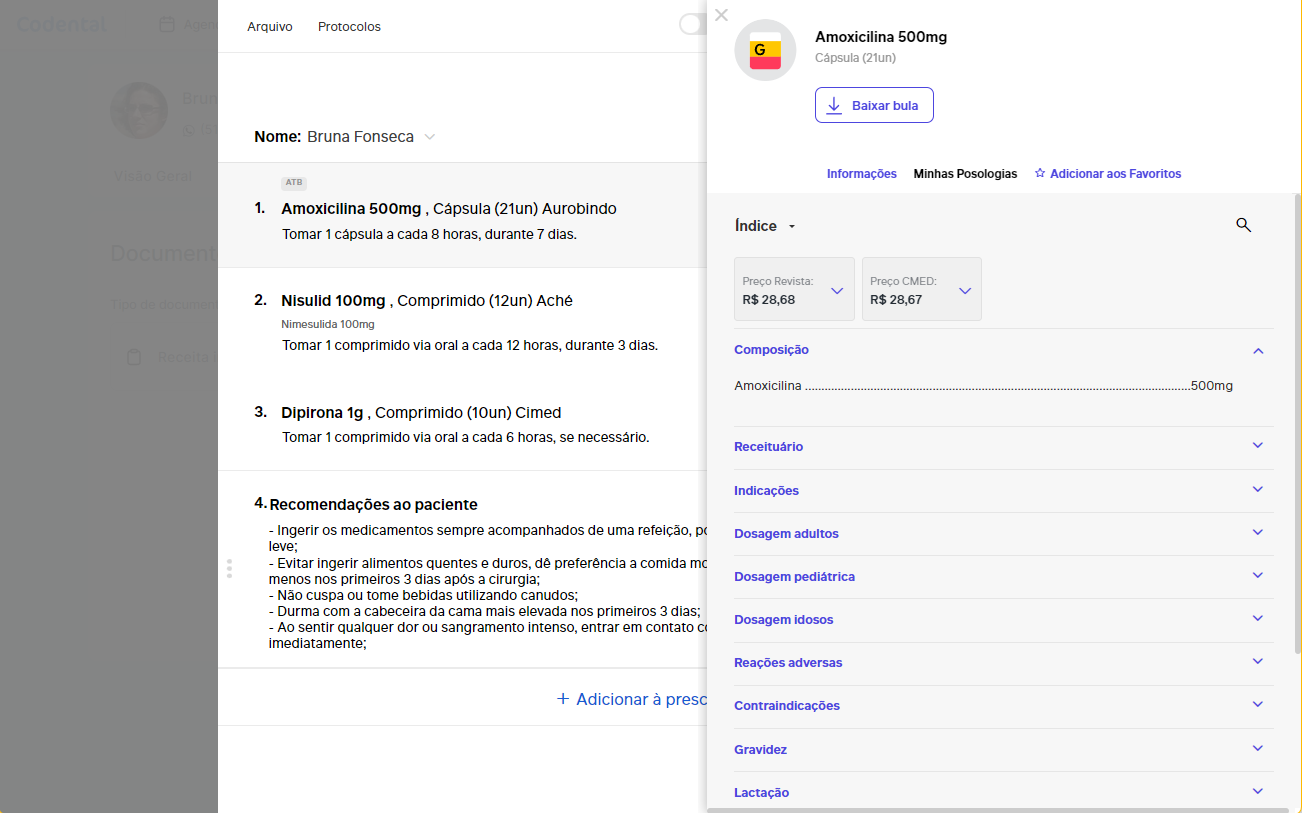Open the Protocolos menu
The image size is (1302, 813).
(349, 27)
